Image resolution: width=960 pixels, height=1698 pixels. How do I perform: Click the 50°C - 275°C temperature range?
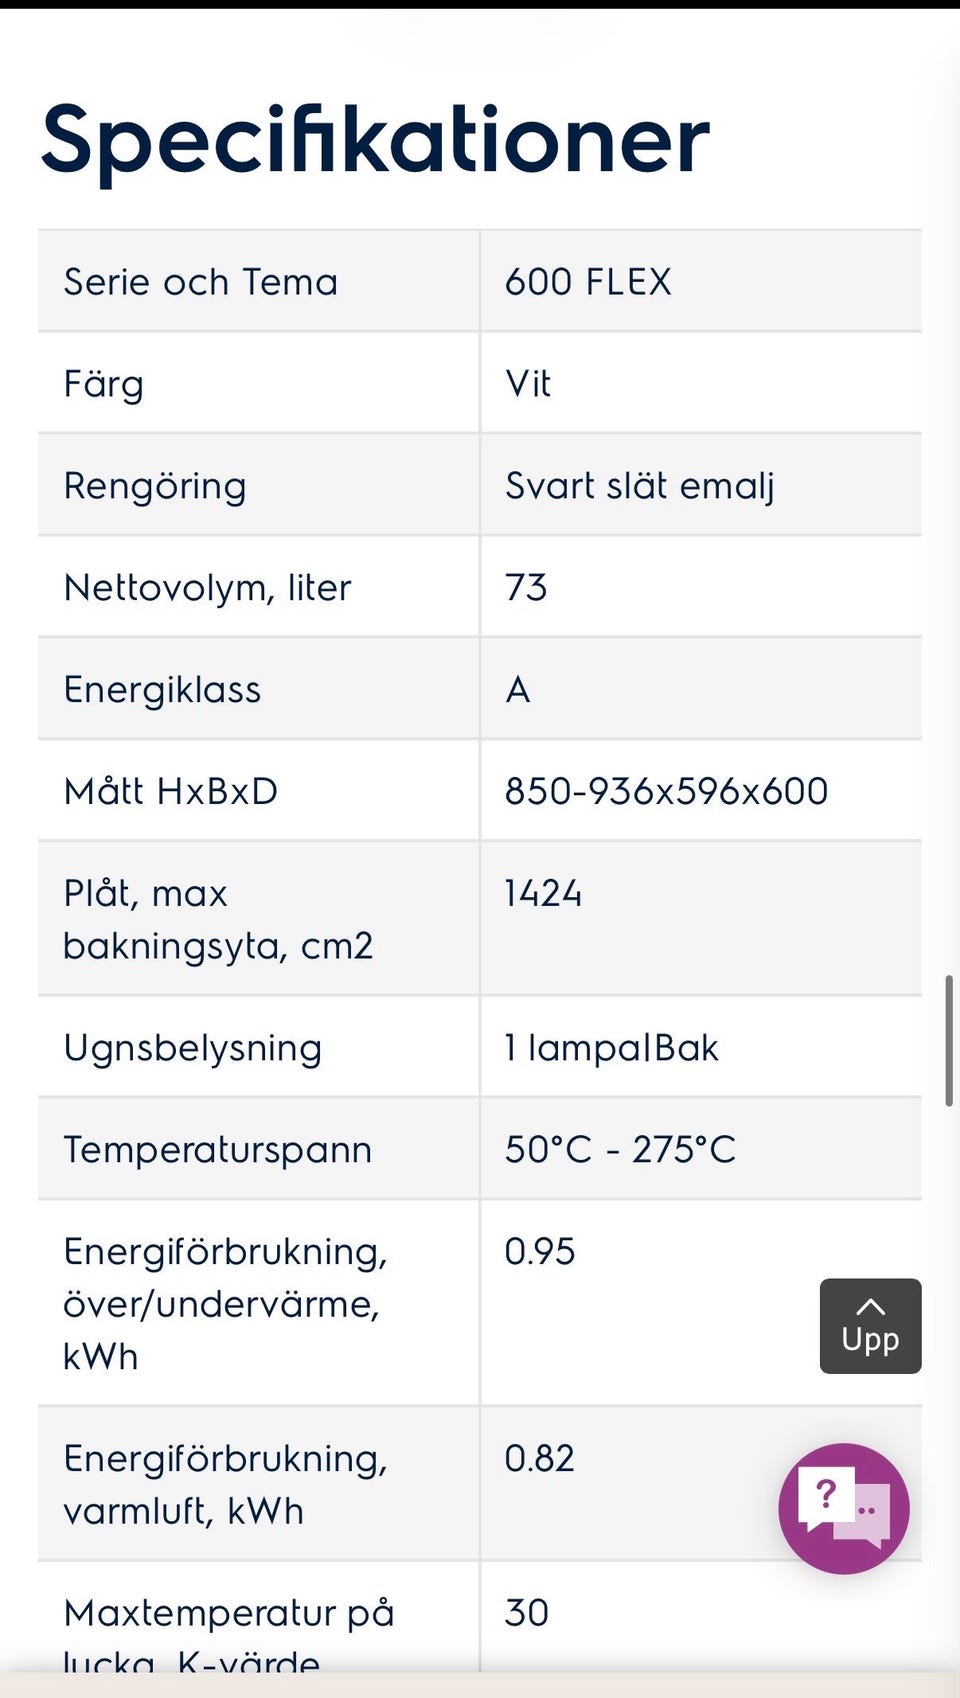(x=620, y=1150)
